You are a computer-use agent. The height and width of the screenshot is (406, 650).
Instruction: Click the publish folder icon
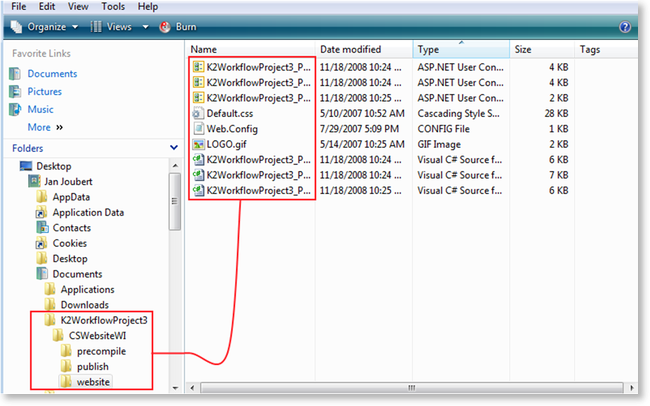tap(66, 366)
